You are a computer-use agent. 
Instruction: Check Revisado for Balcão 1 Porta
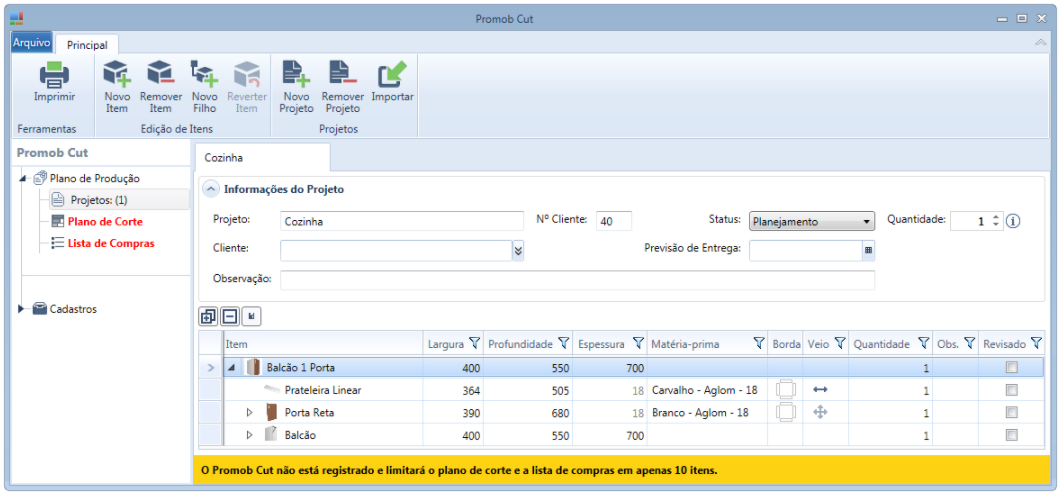coord(1011,367)
